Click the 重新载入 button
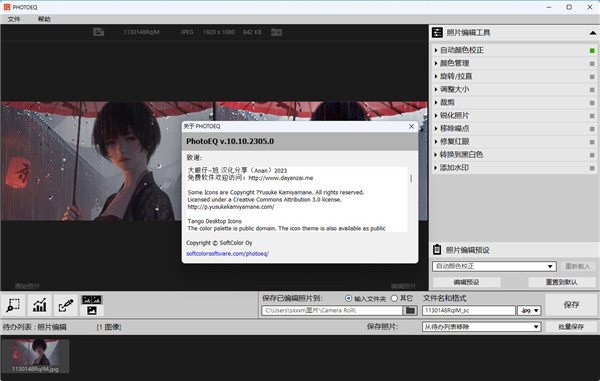 coord(578,266)
